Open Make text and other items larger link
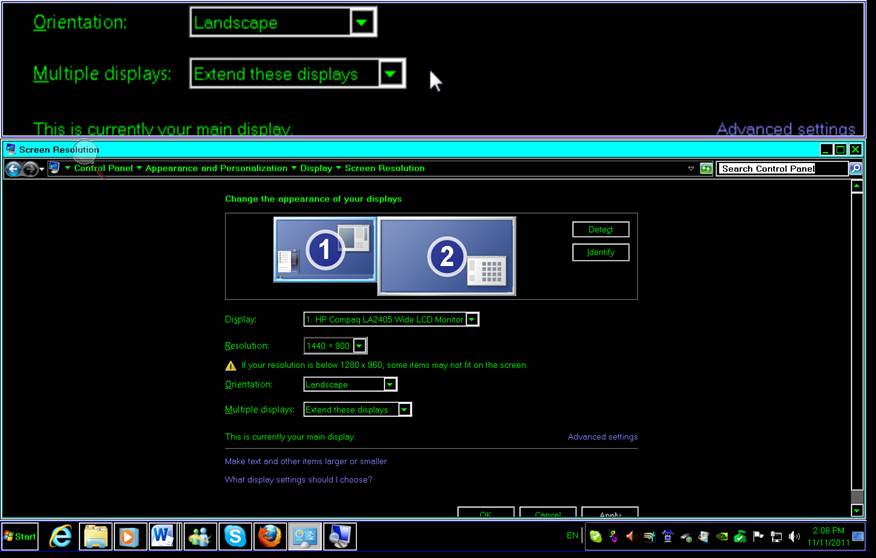This screenshot has height=558, width=876. point(306,461)
